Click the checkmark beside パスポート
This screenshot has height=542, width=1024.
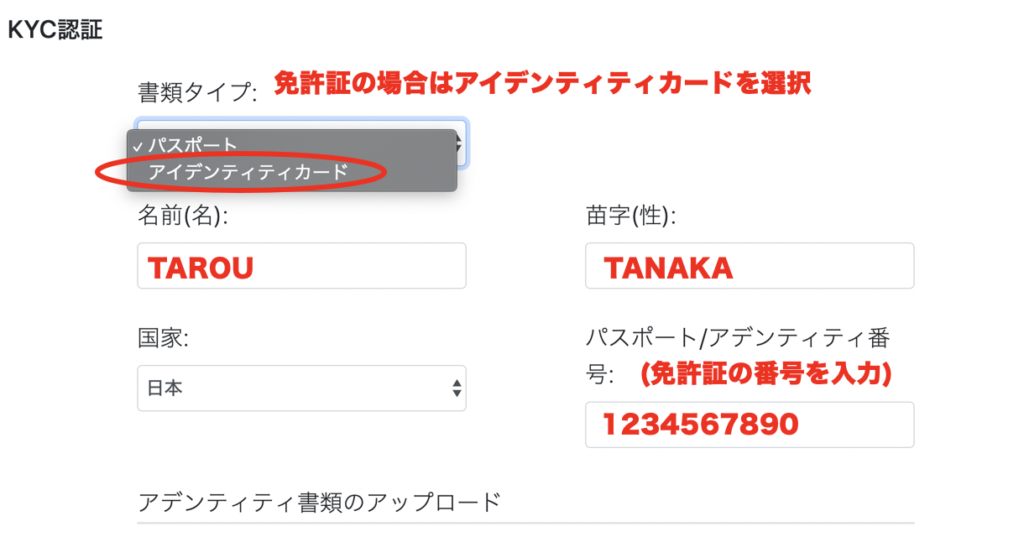(137, 147)
